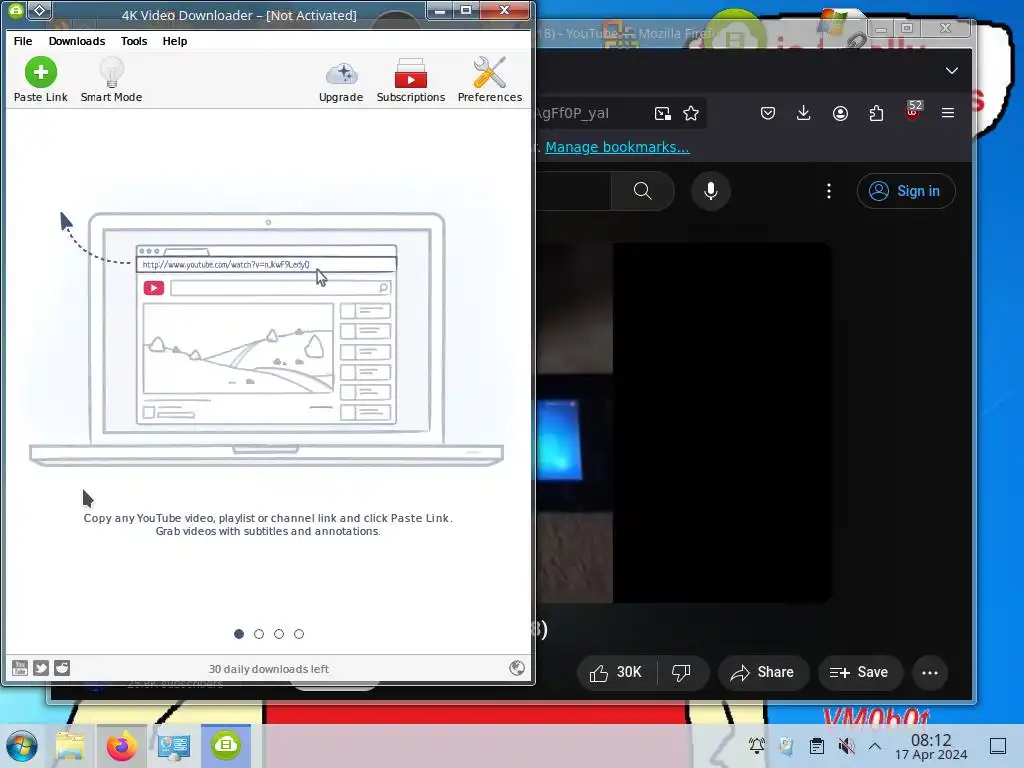Click '30 daily downloads left' text
Screen dimensions: 1024x768
click(x=268, y=669)
